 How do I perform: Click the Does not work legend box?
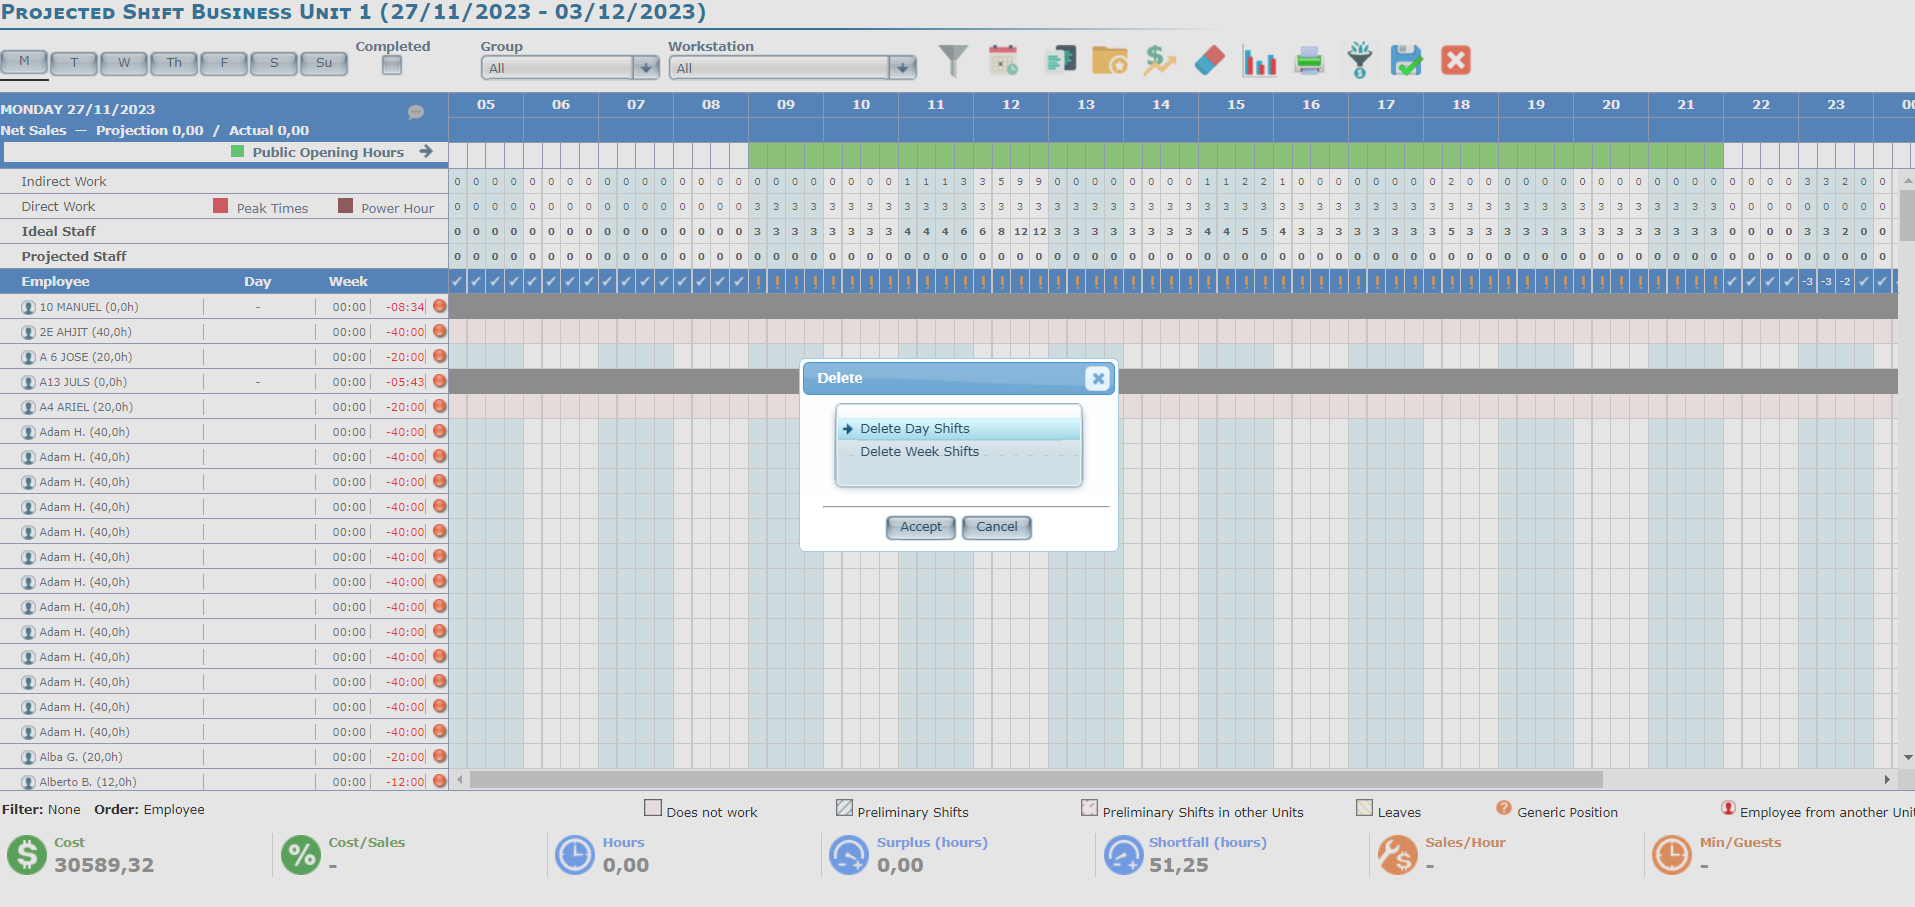653,807
